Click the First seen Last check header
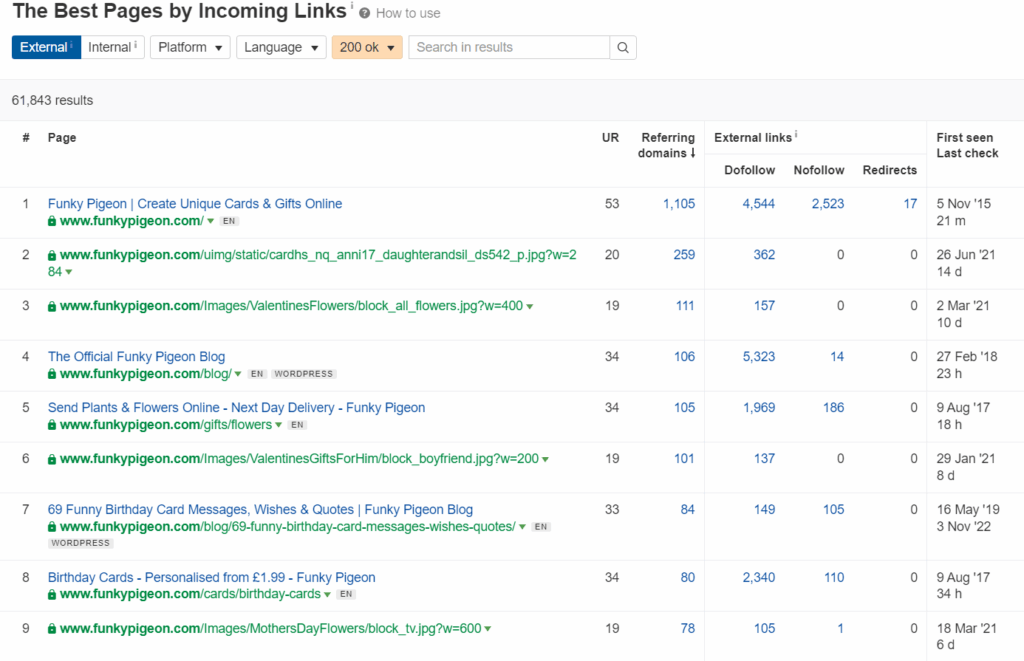This screenshot has width=1024, height=661. click(967, 145)
